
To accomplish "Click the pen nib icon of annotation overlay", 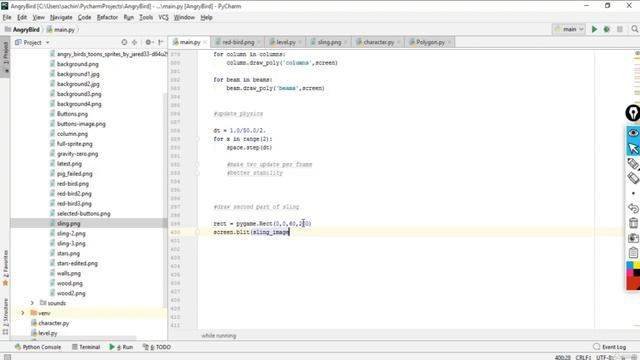I will tap(633, 113).
